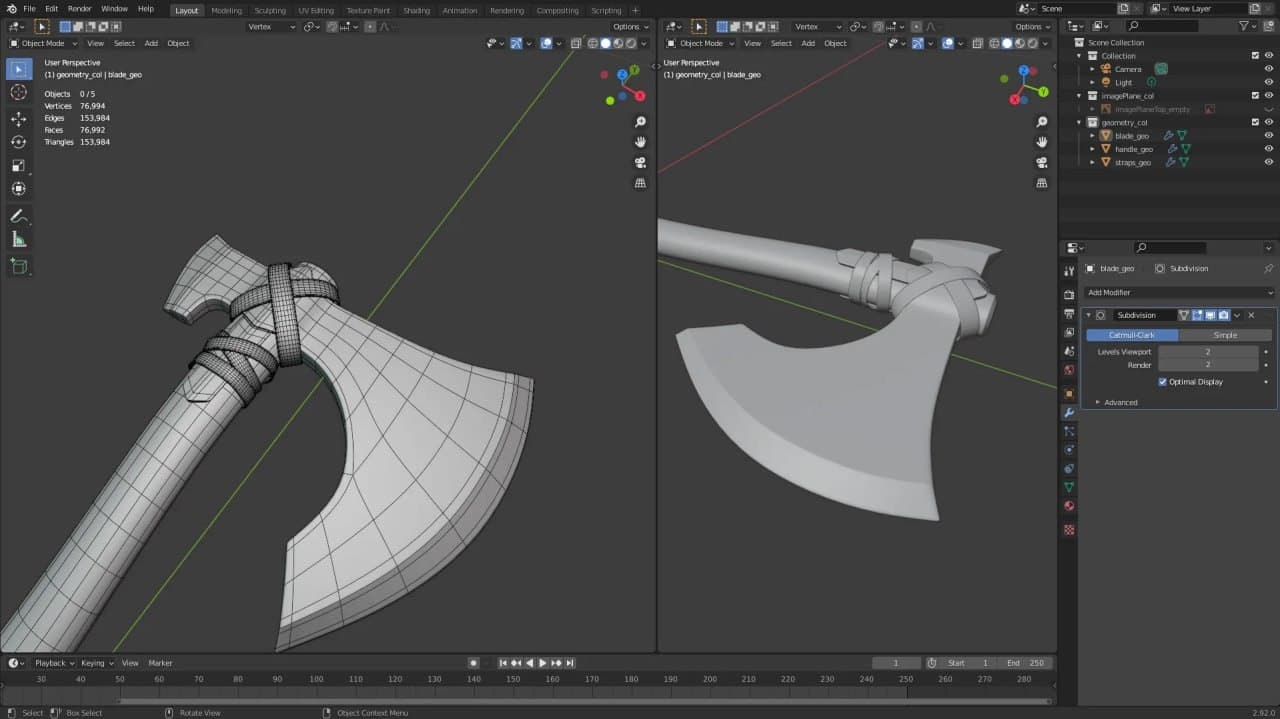
Task: Collapse the Subdivision modifier panel arrow
Action: click(1089, 315)
